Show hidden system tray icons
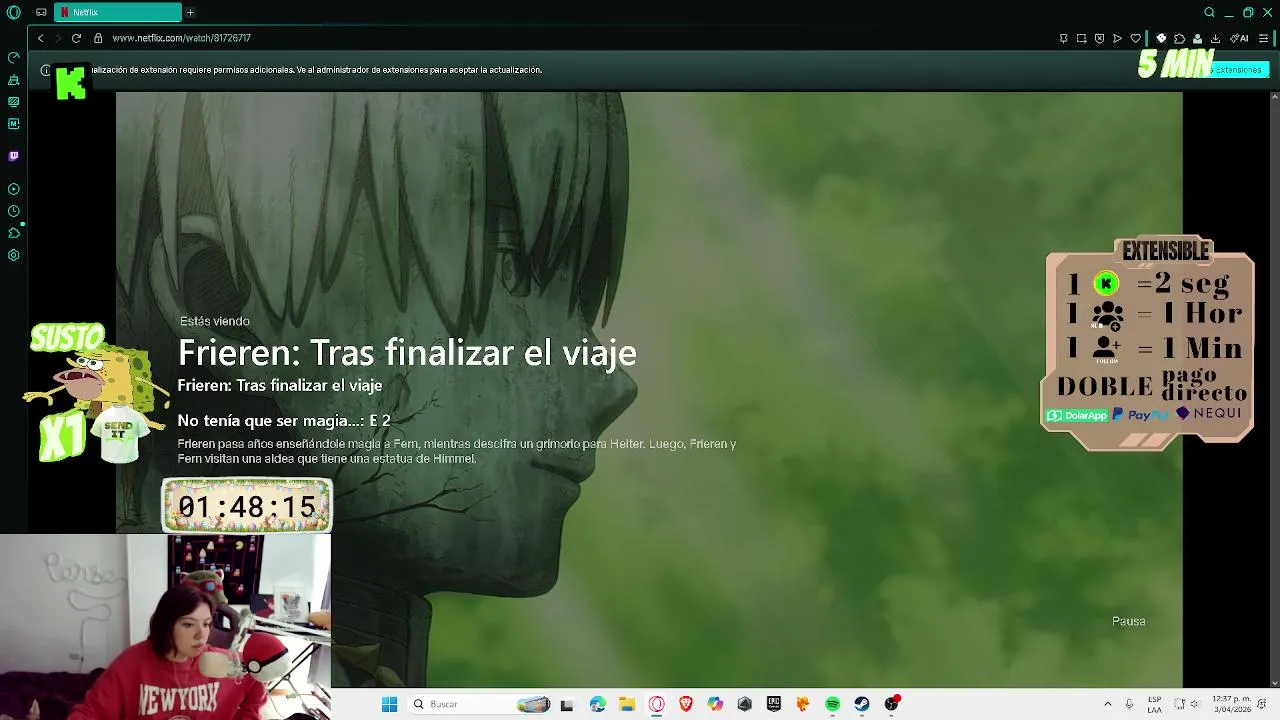The height and width of the screenshot is (720, 1280). [1107, 704]
